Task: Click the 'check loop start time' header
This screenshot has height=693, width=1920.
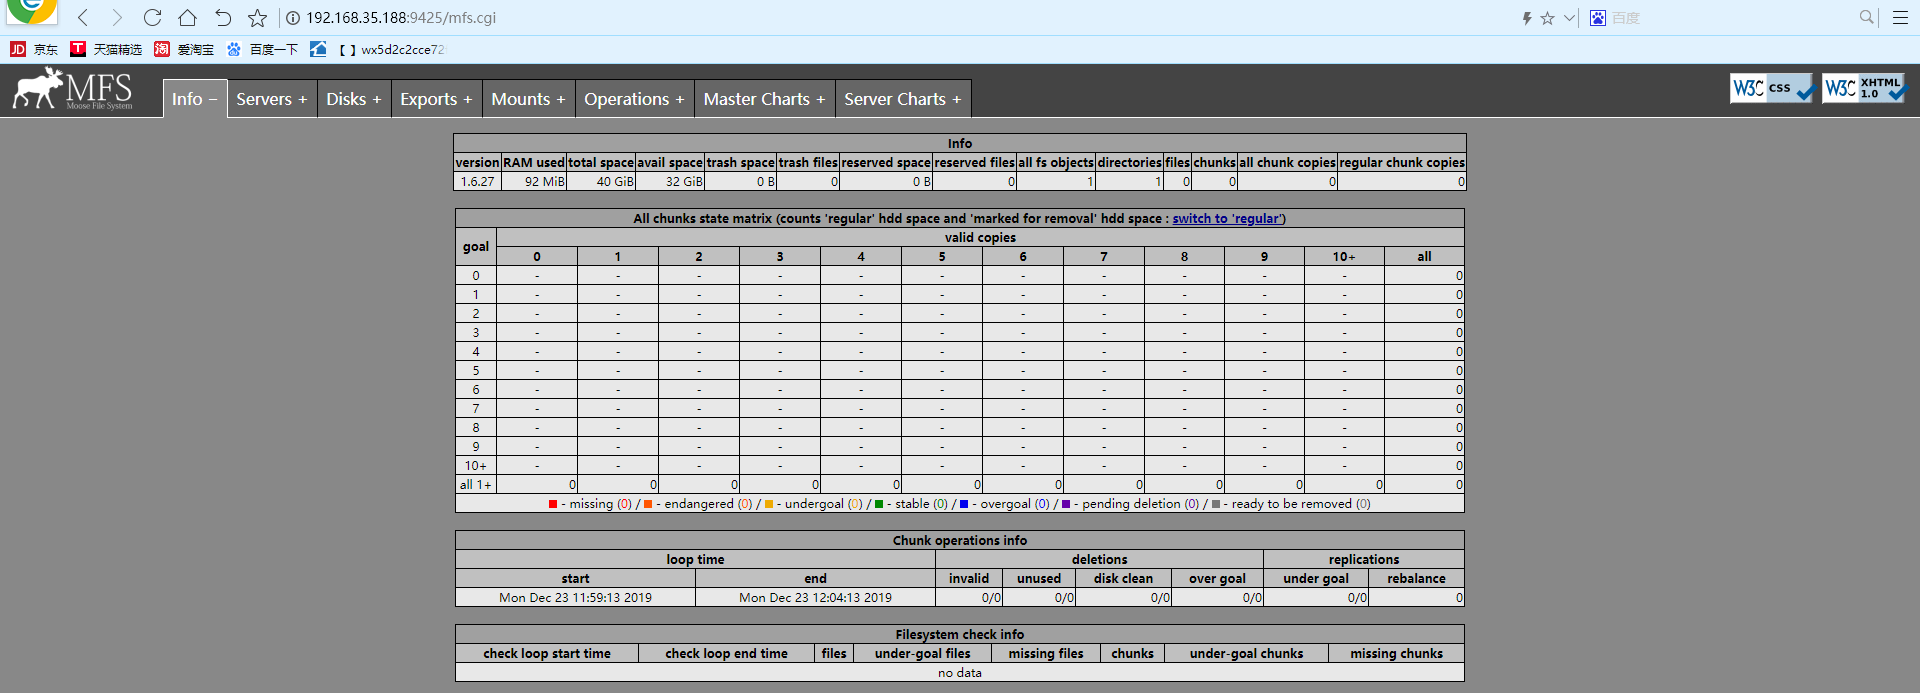Action: pos(547,654)
